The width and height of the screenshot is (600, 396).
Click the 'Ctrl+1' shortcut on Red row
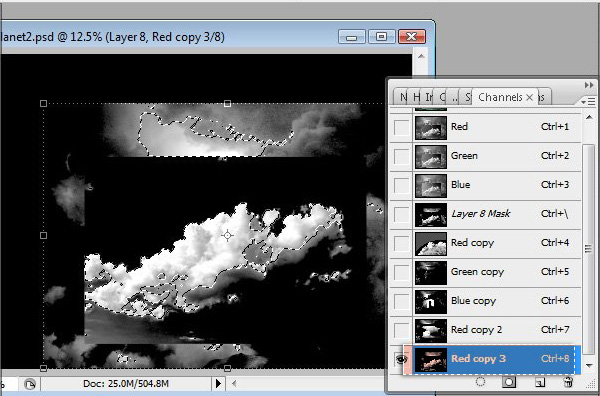point(555,127)
